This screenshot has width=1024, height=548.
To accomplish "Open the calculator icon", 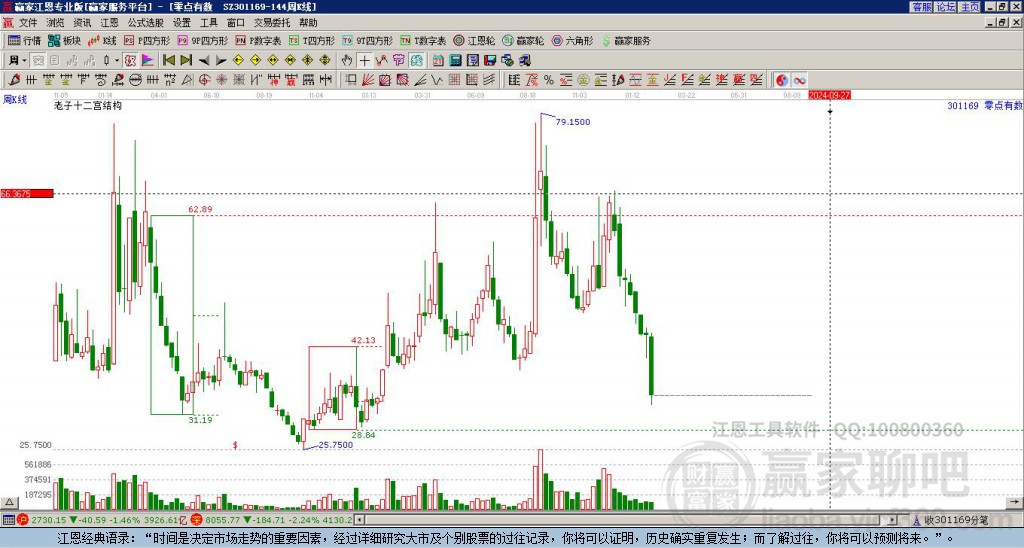I will coord(455,61).
